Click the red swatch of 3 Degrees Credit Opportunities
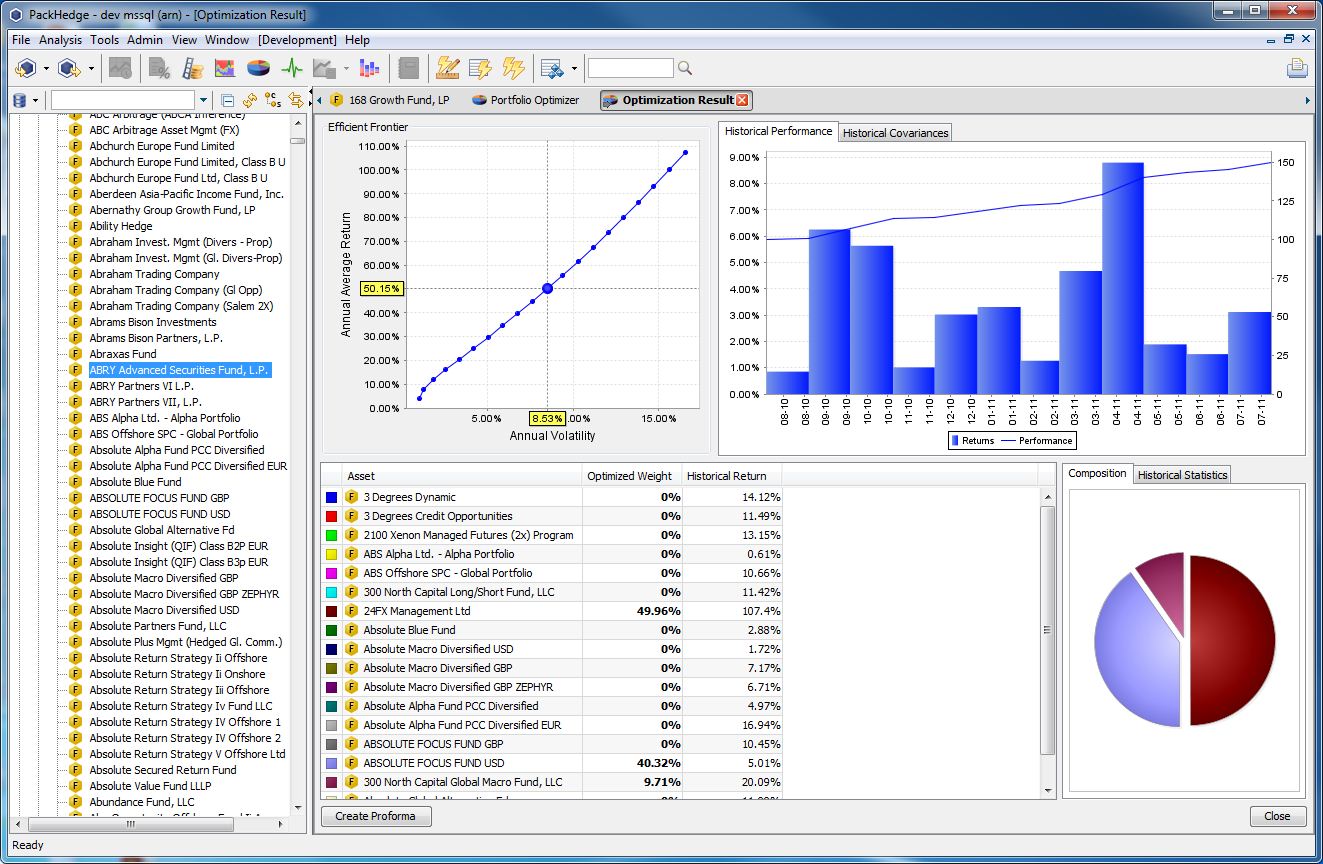This screenshot has width=1323, height=864. pos(332,516)
